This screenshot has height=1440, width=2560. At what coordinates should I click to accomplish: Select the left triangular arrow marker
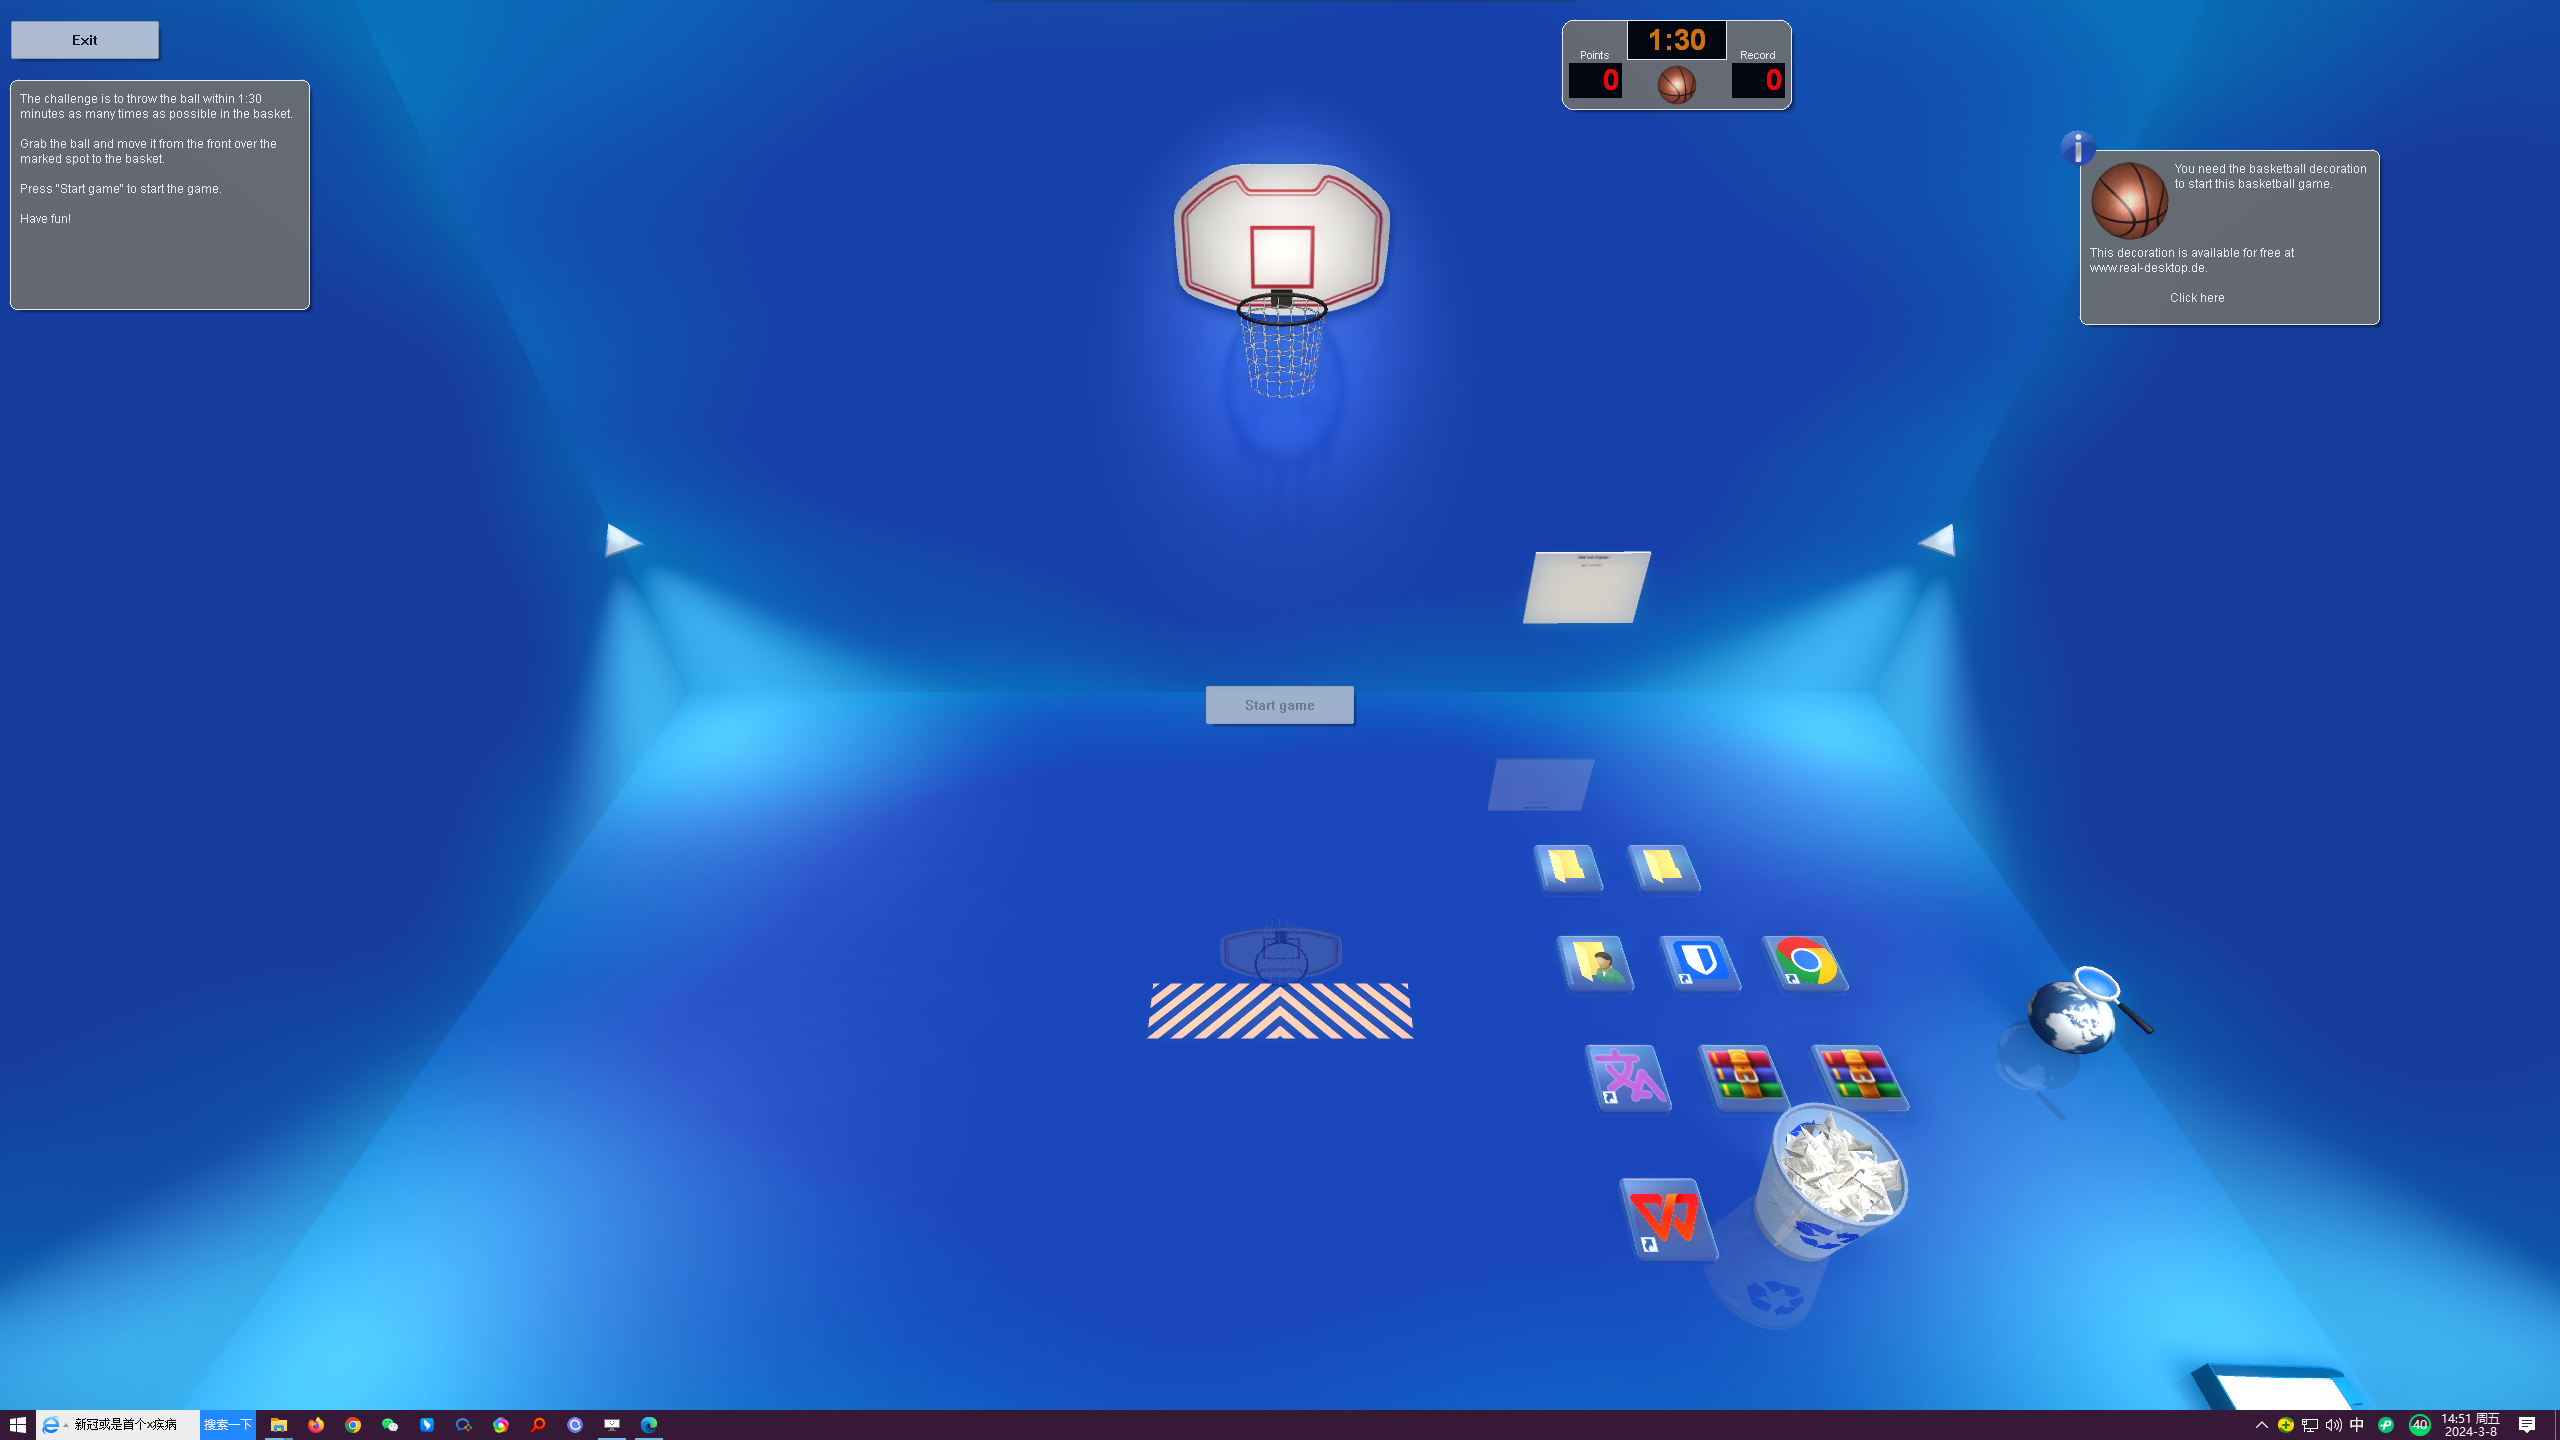(x=622, y=540)
